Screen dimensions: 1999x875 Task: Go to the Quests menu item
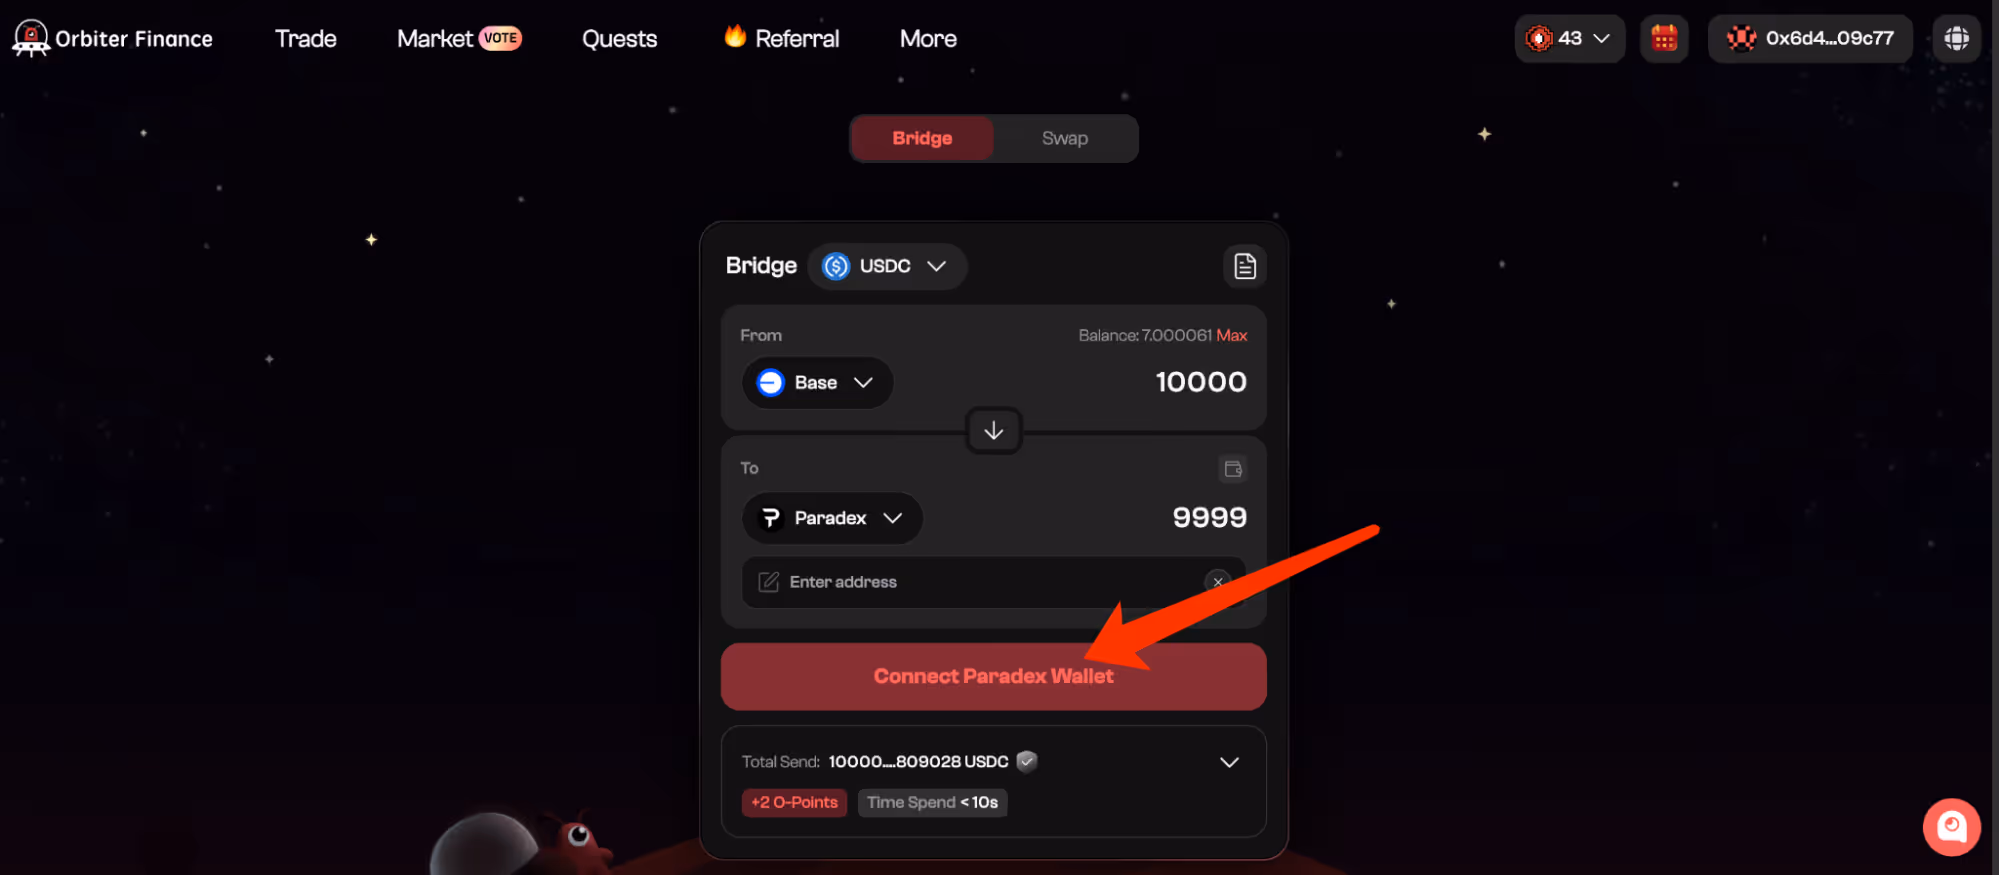click(620, 38)
